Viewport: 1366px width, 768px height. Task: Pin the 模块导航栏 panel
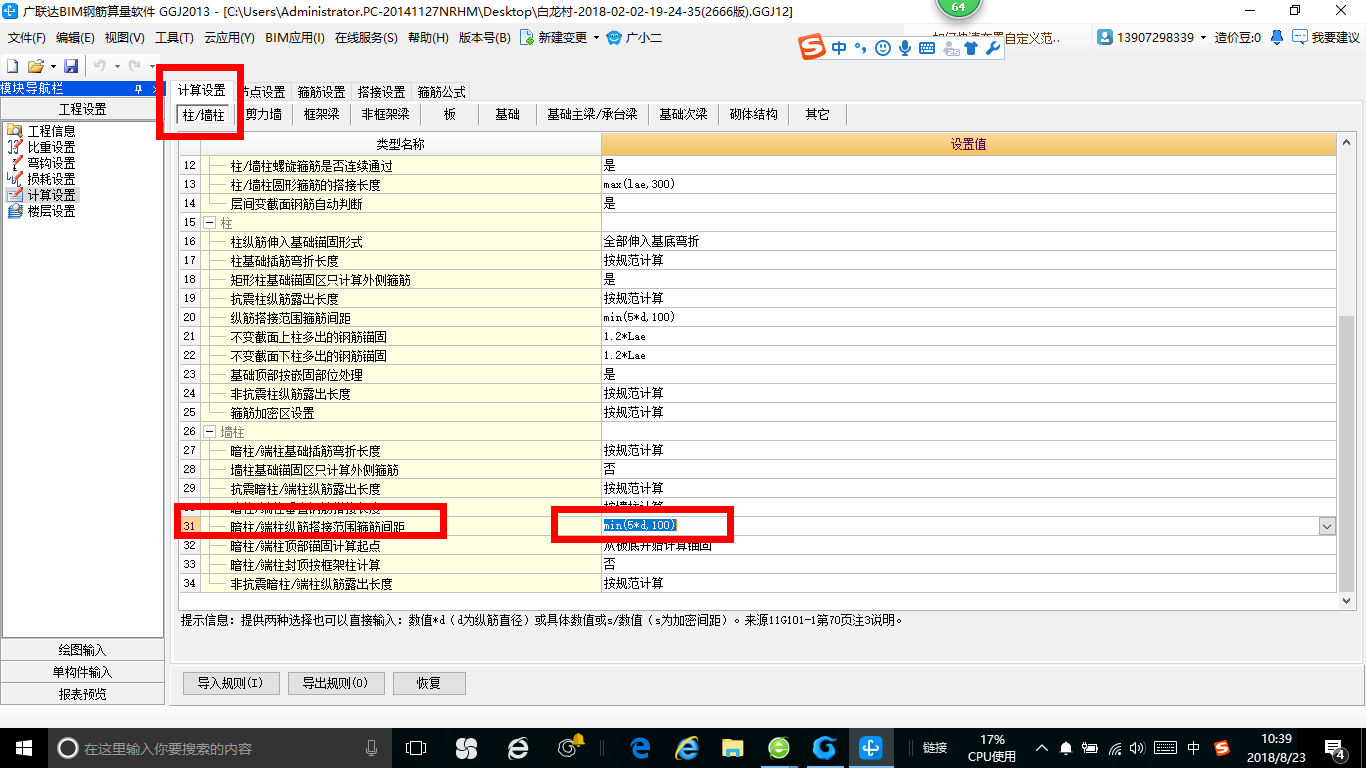[x=138, y=89]
